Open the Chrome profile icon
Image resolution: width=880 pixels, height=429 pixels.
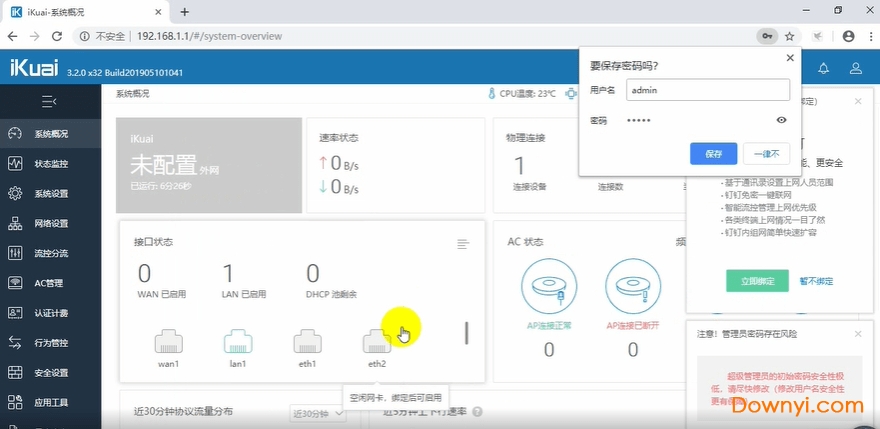[x=848, y=36]
